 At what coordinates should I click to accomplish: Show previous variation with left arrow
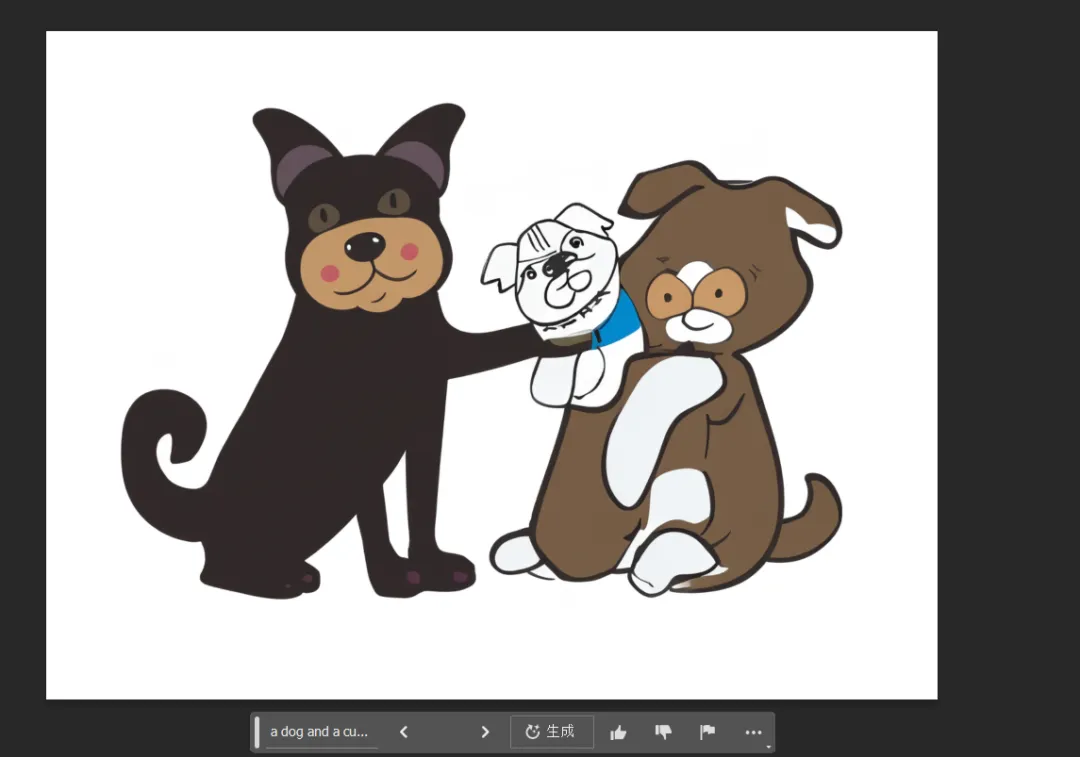(x=404, y=732)
